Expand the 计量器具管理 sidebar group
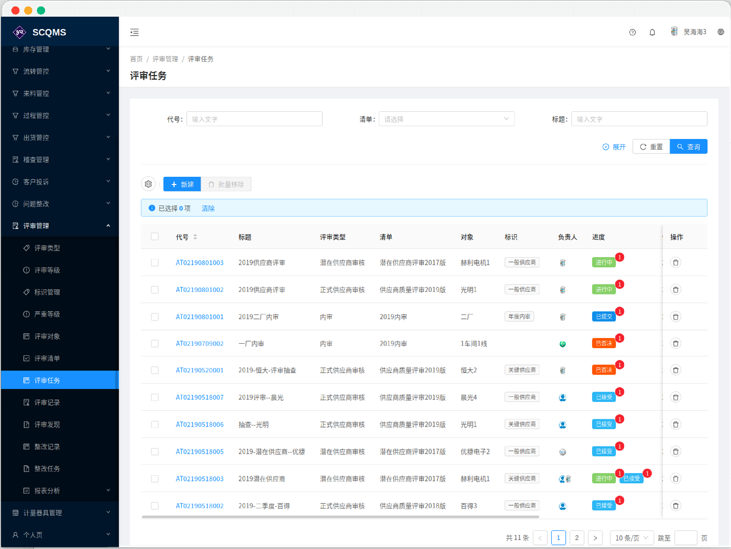731x549 pixels. (60, 513)
